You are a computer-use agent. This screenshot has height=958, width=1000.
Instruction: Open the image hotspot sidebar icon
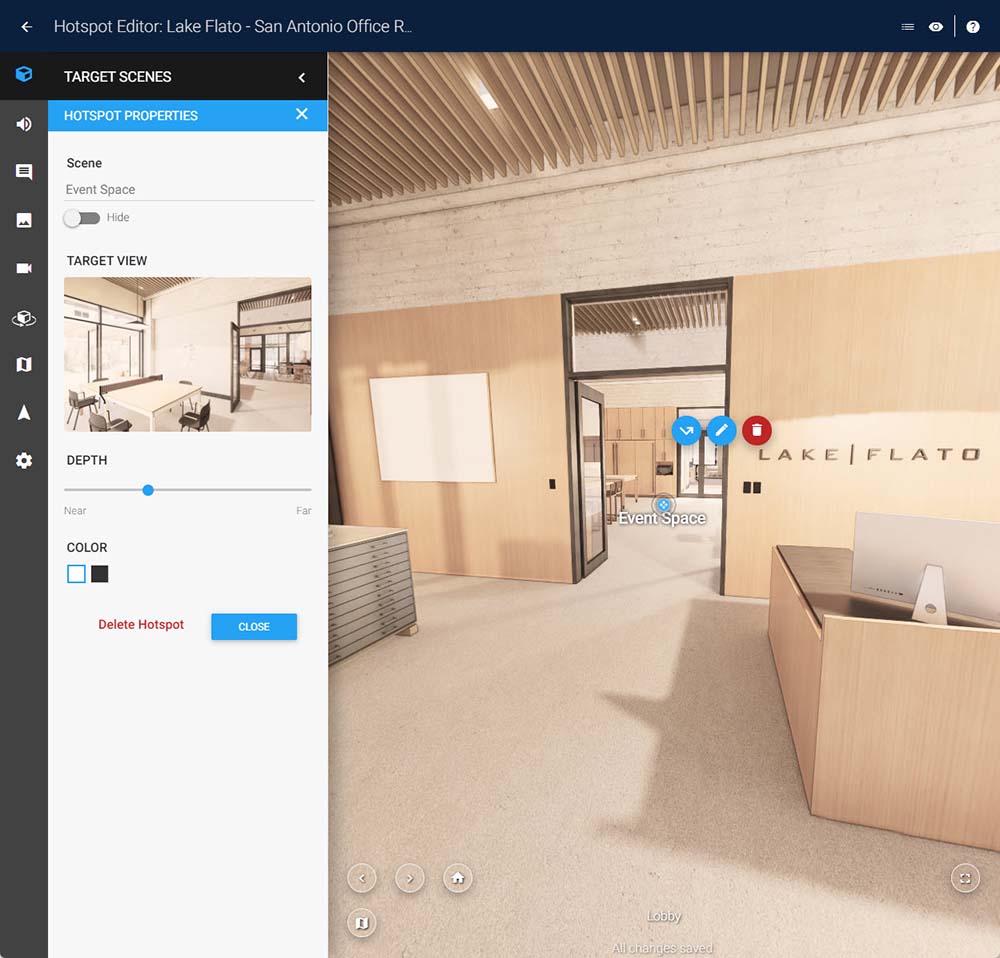pyautogui.click(x=24, y=220)
